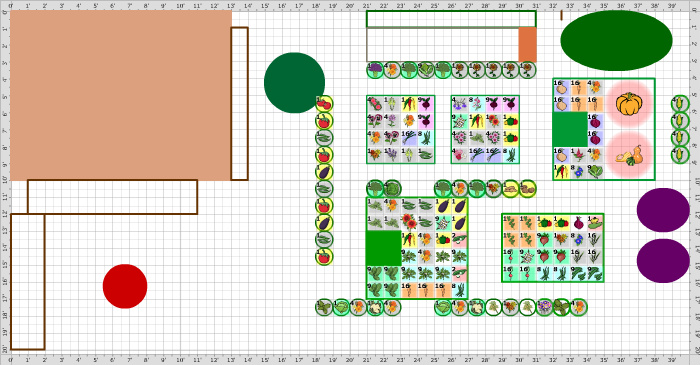Click the solid green square beside red onions

570,129
